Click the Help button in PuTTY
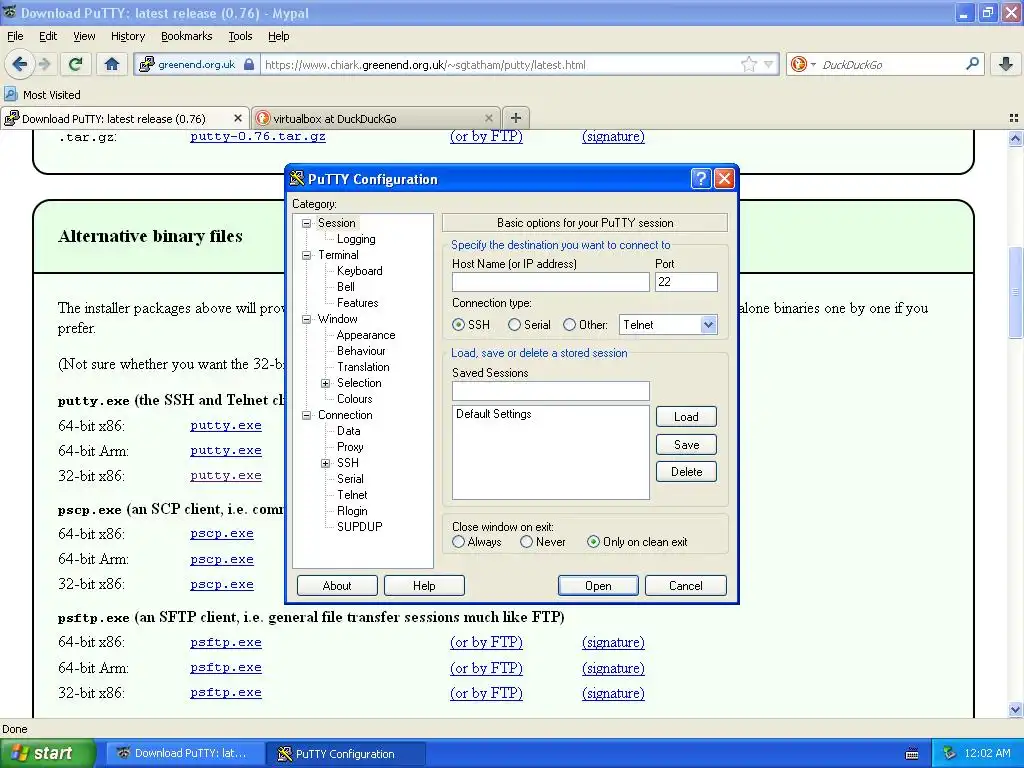Viewport: 1024px width, 768px height. click(424, 586)
